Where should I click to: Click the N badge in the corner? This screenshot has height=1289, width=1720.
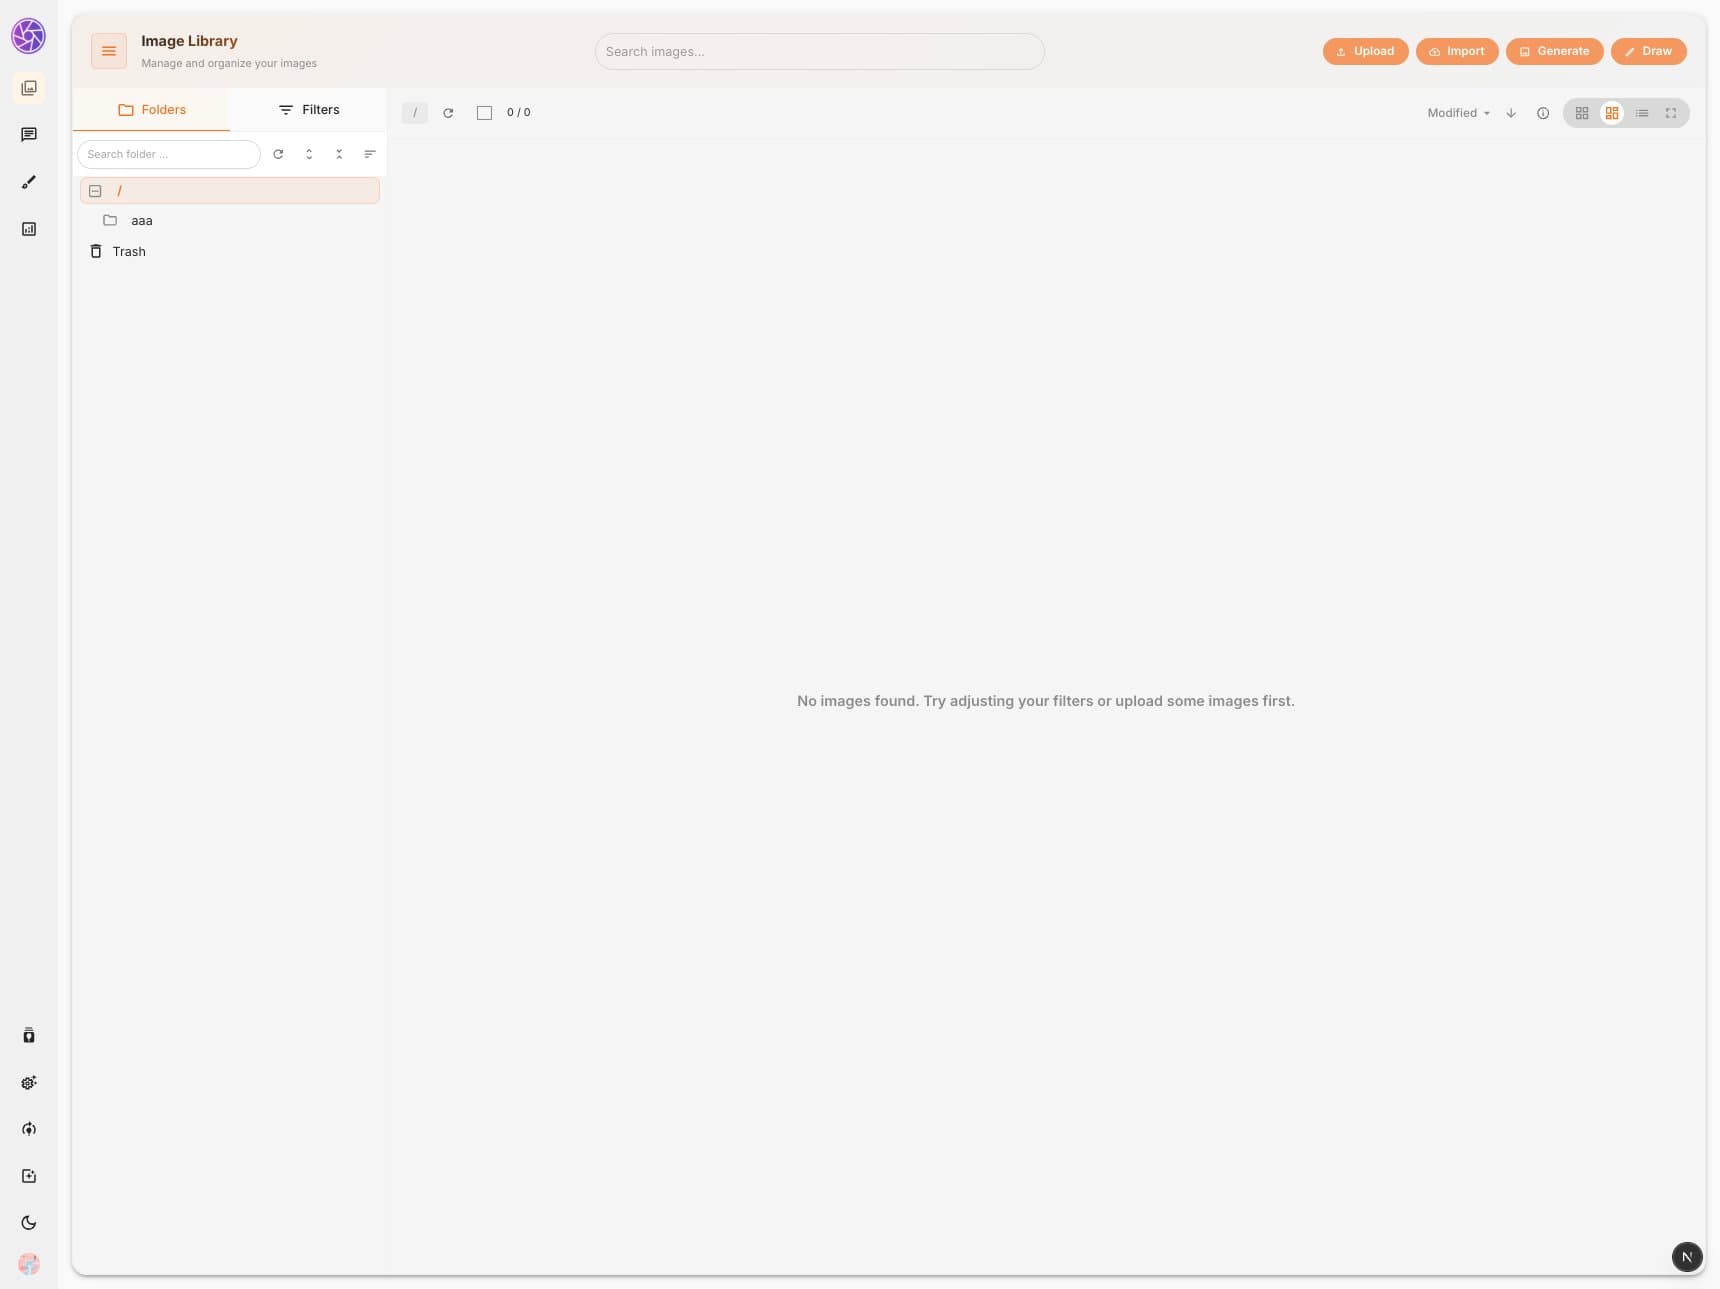tap(1687, 1257)
